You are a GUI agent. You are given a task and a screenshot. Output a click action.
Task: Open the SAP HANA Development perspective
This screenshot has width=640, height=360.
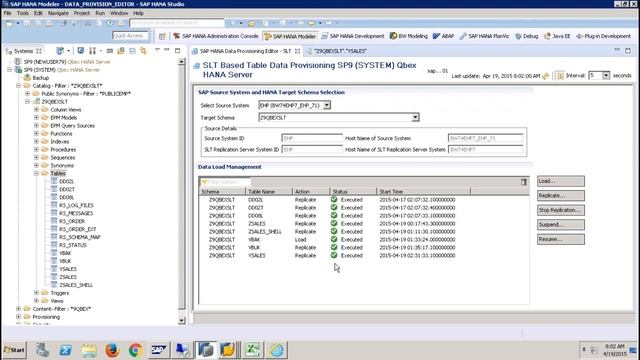[x=353, y=36]
